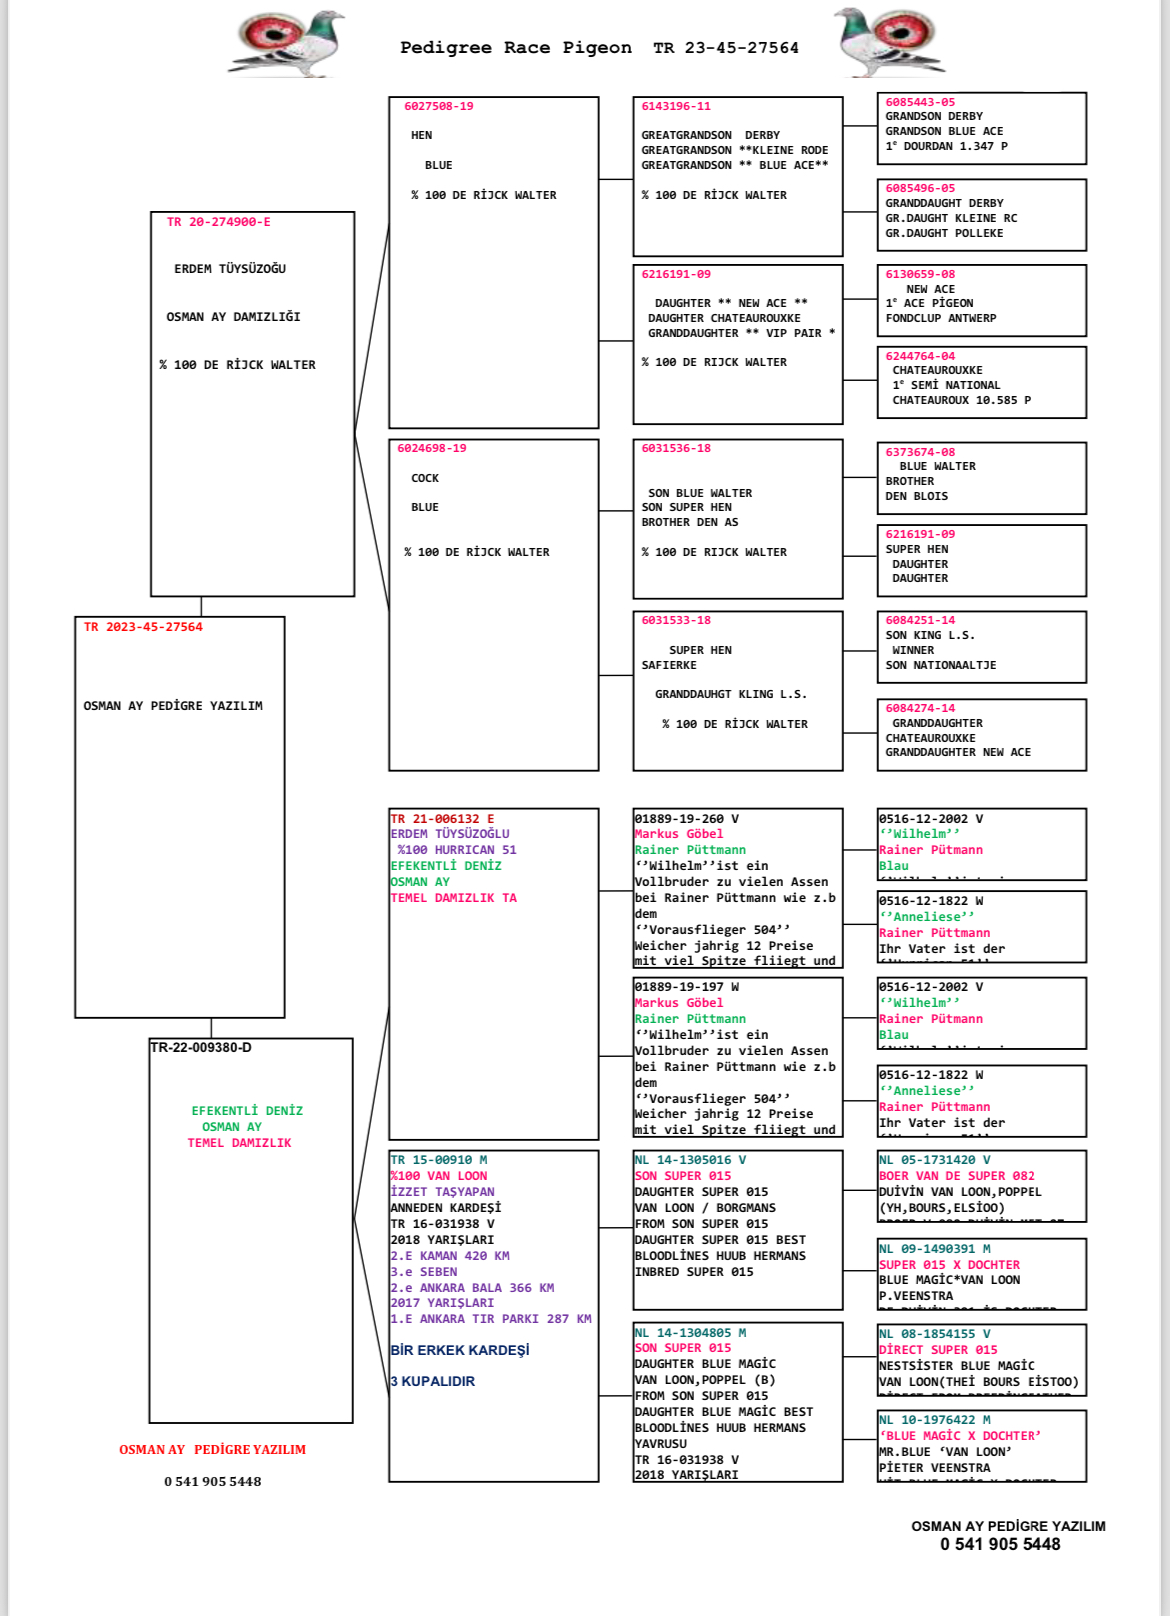Click 'TEMEL DAMIZLIK' in the TR-22-009380-D box
Image resolution: width=1170 pixels, height=1616 pixels.
239,1143
